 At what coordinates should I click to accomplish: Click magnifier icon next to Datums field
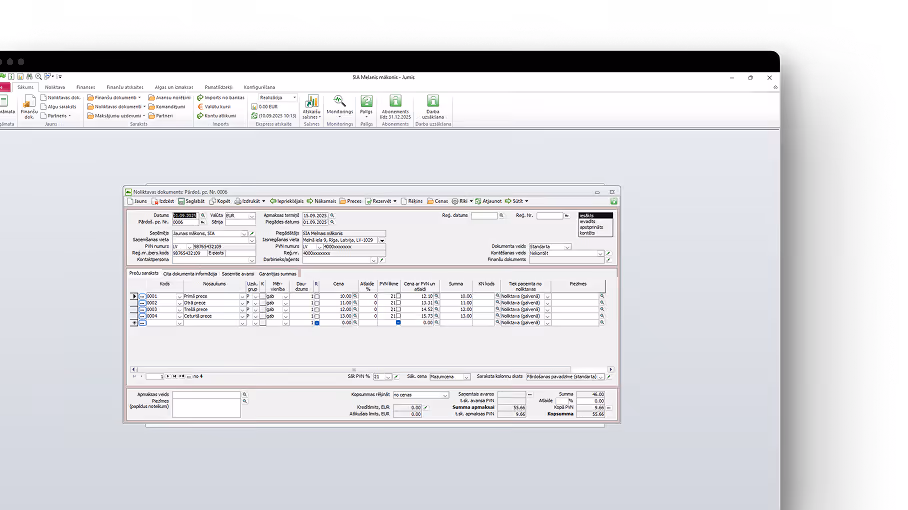pyautogui.click(x=203, y=215)
